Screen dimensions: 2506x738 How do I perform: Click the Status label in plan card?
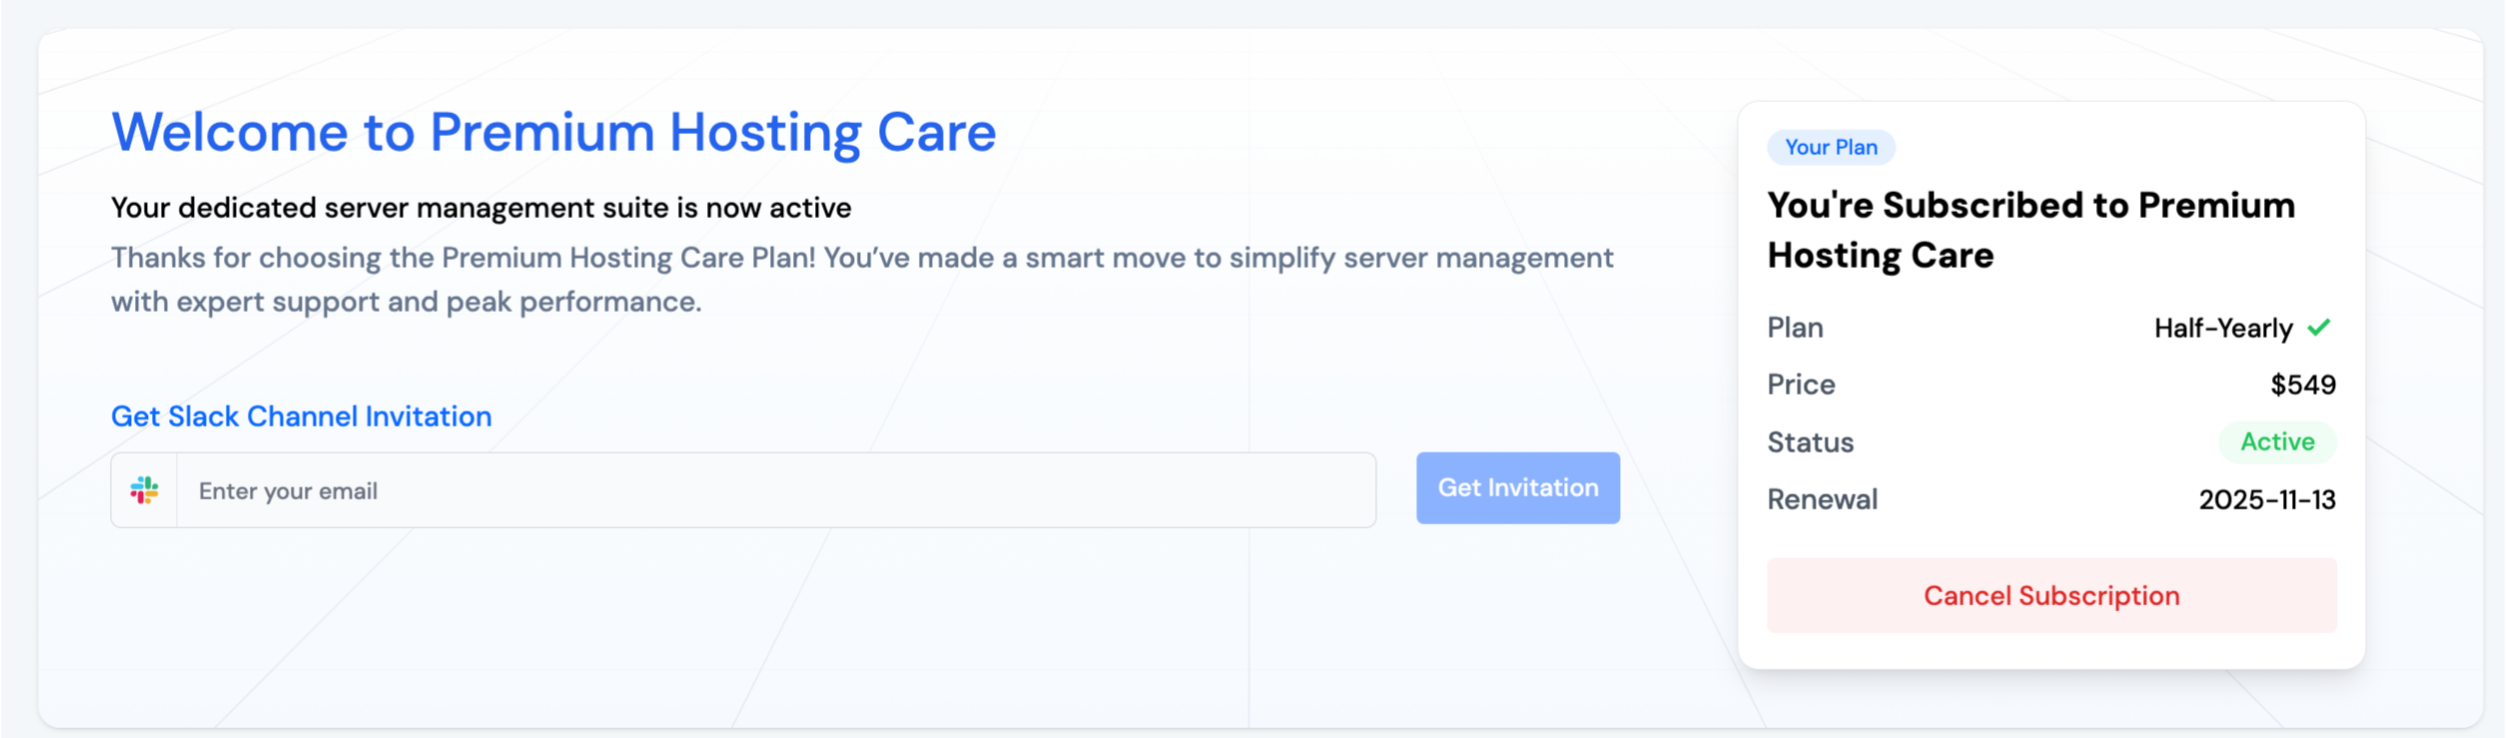(x=1810, y=442)
